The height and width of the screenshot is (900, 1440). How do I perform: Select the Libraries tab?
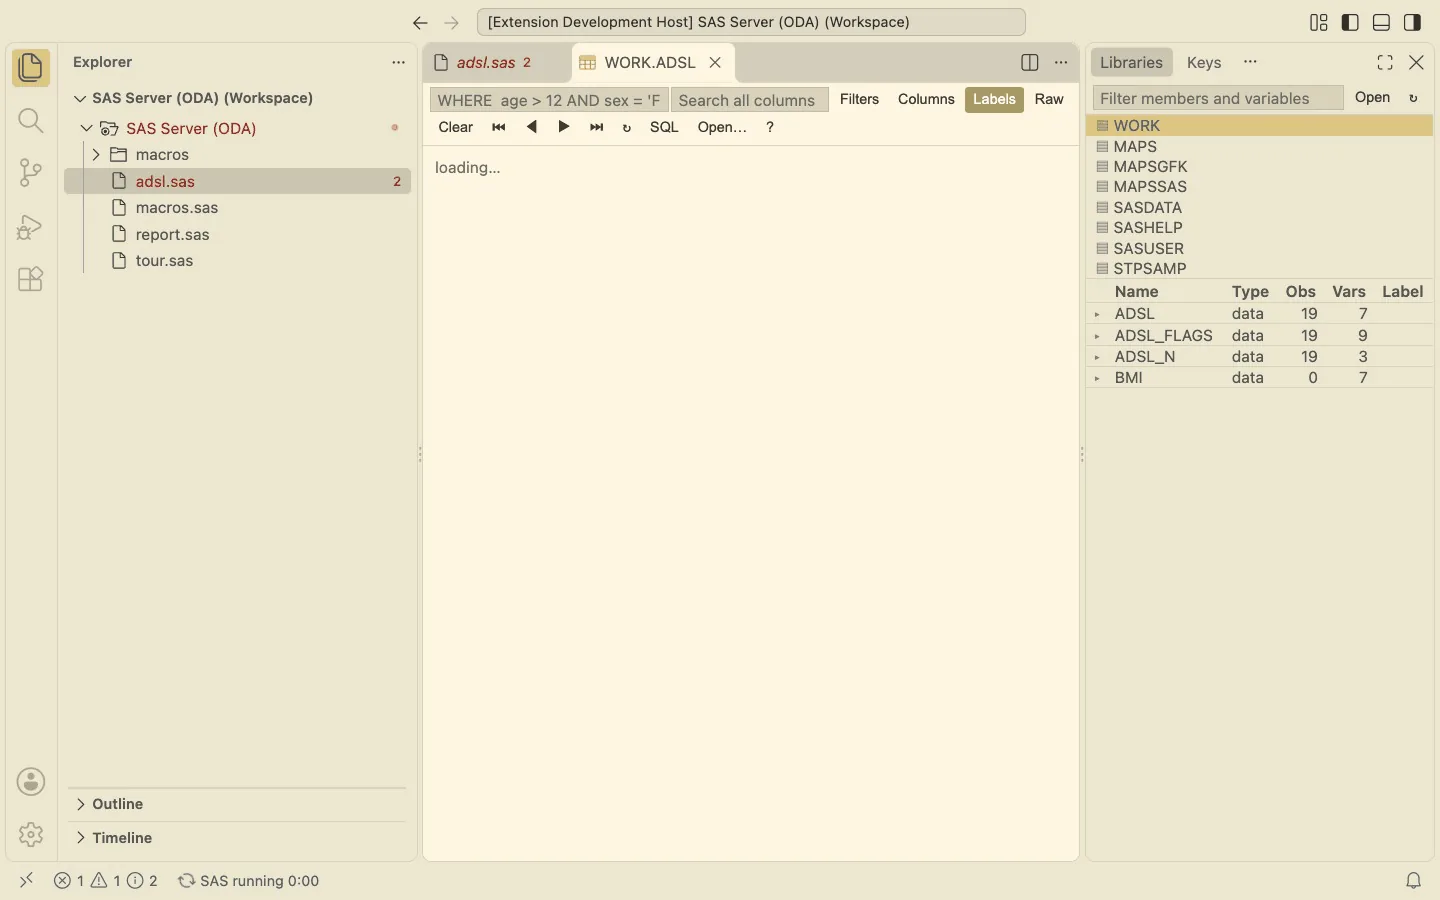(x=1131, y=62)
